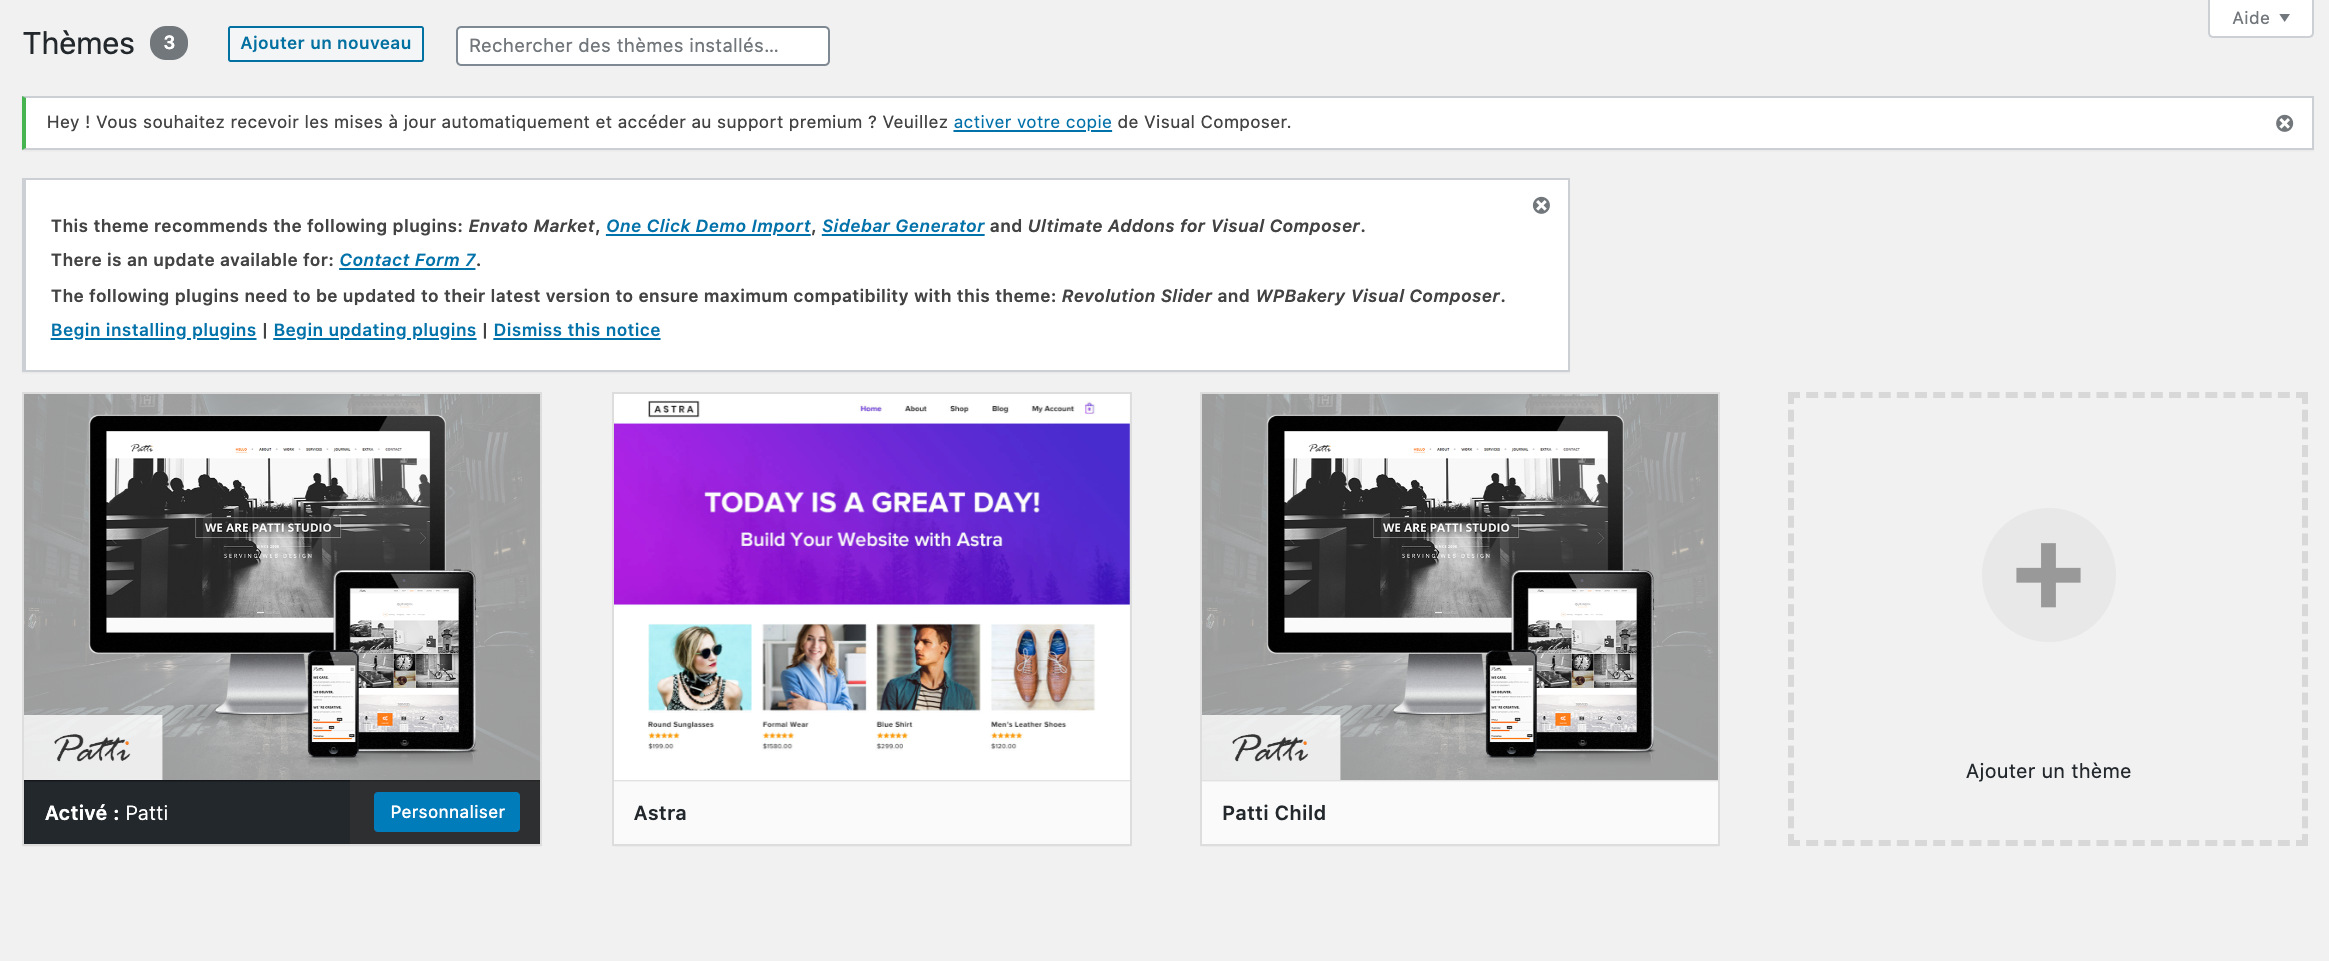
Task: Open the Contact Form 7 update link
Action: [407, 260]
